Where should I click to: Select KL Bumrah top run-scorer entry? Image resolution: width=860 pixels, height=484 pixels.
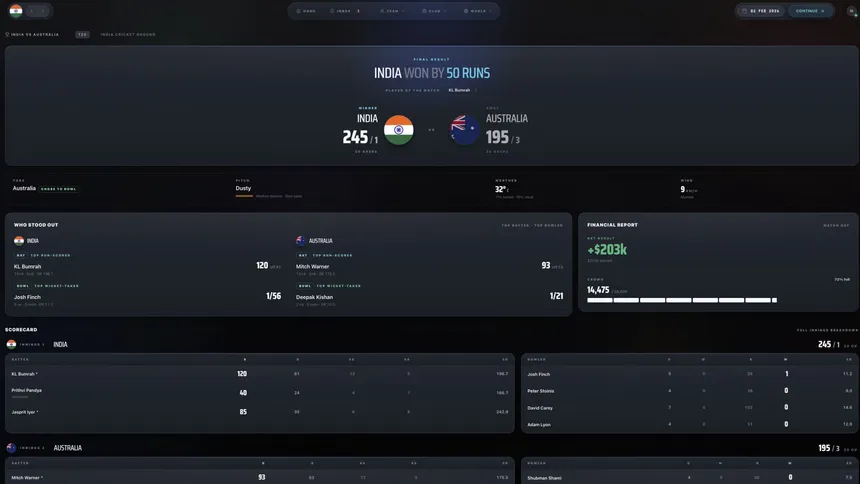pyautogui.click(x=147, y=266)
